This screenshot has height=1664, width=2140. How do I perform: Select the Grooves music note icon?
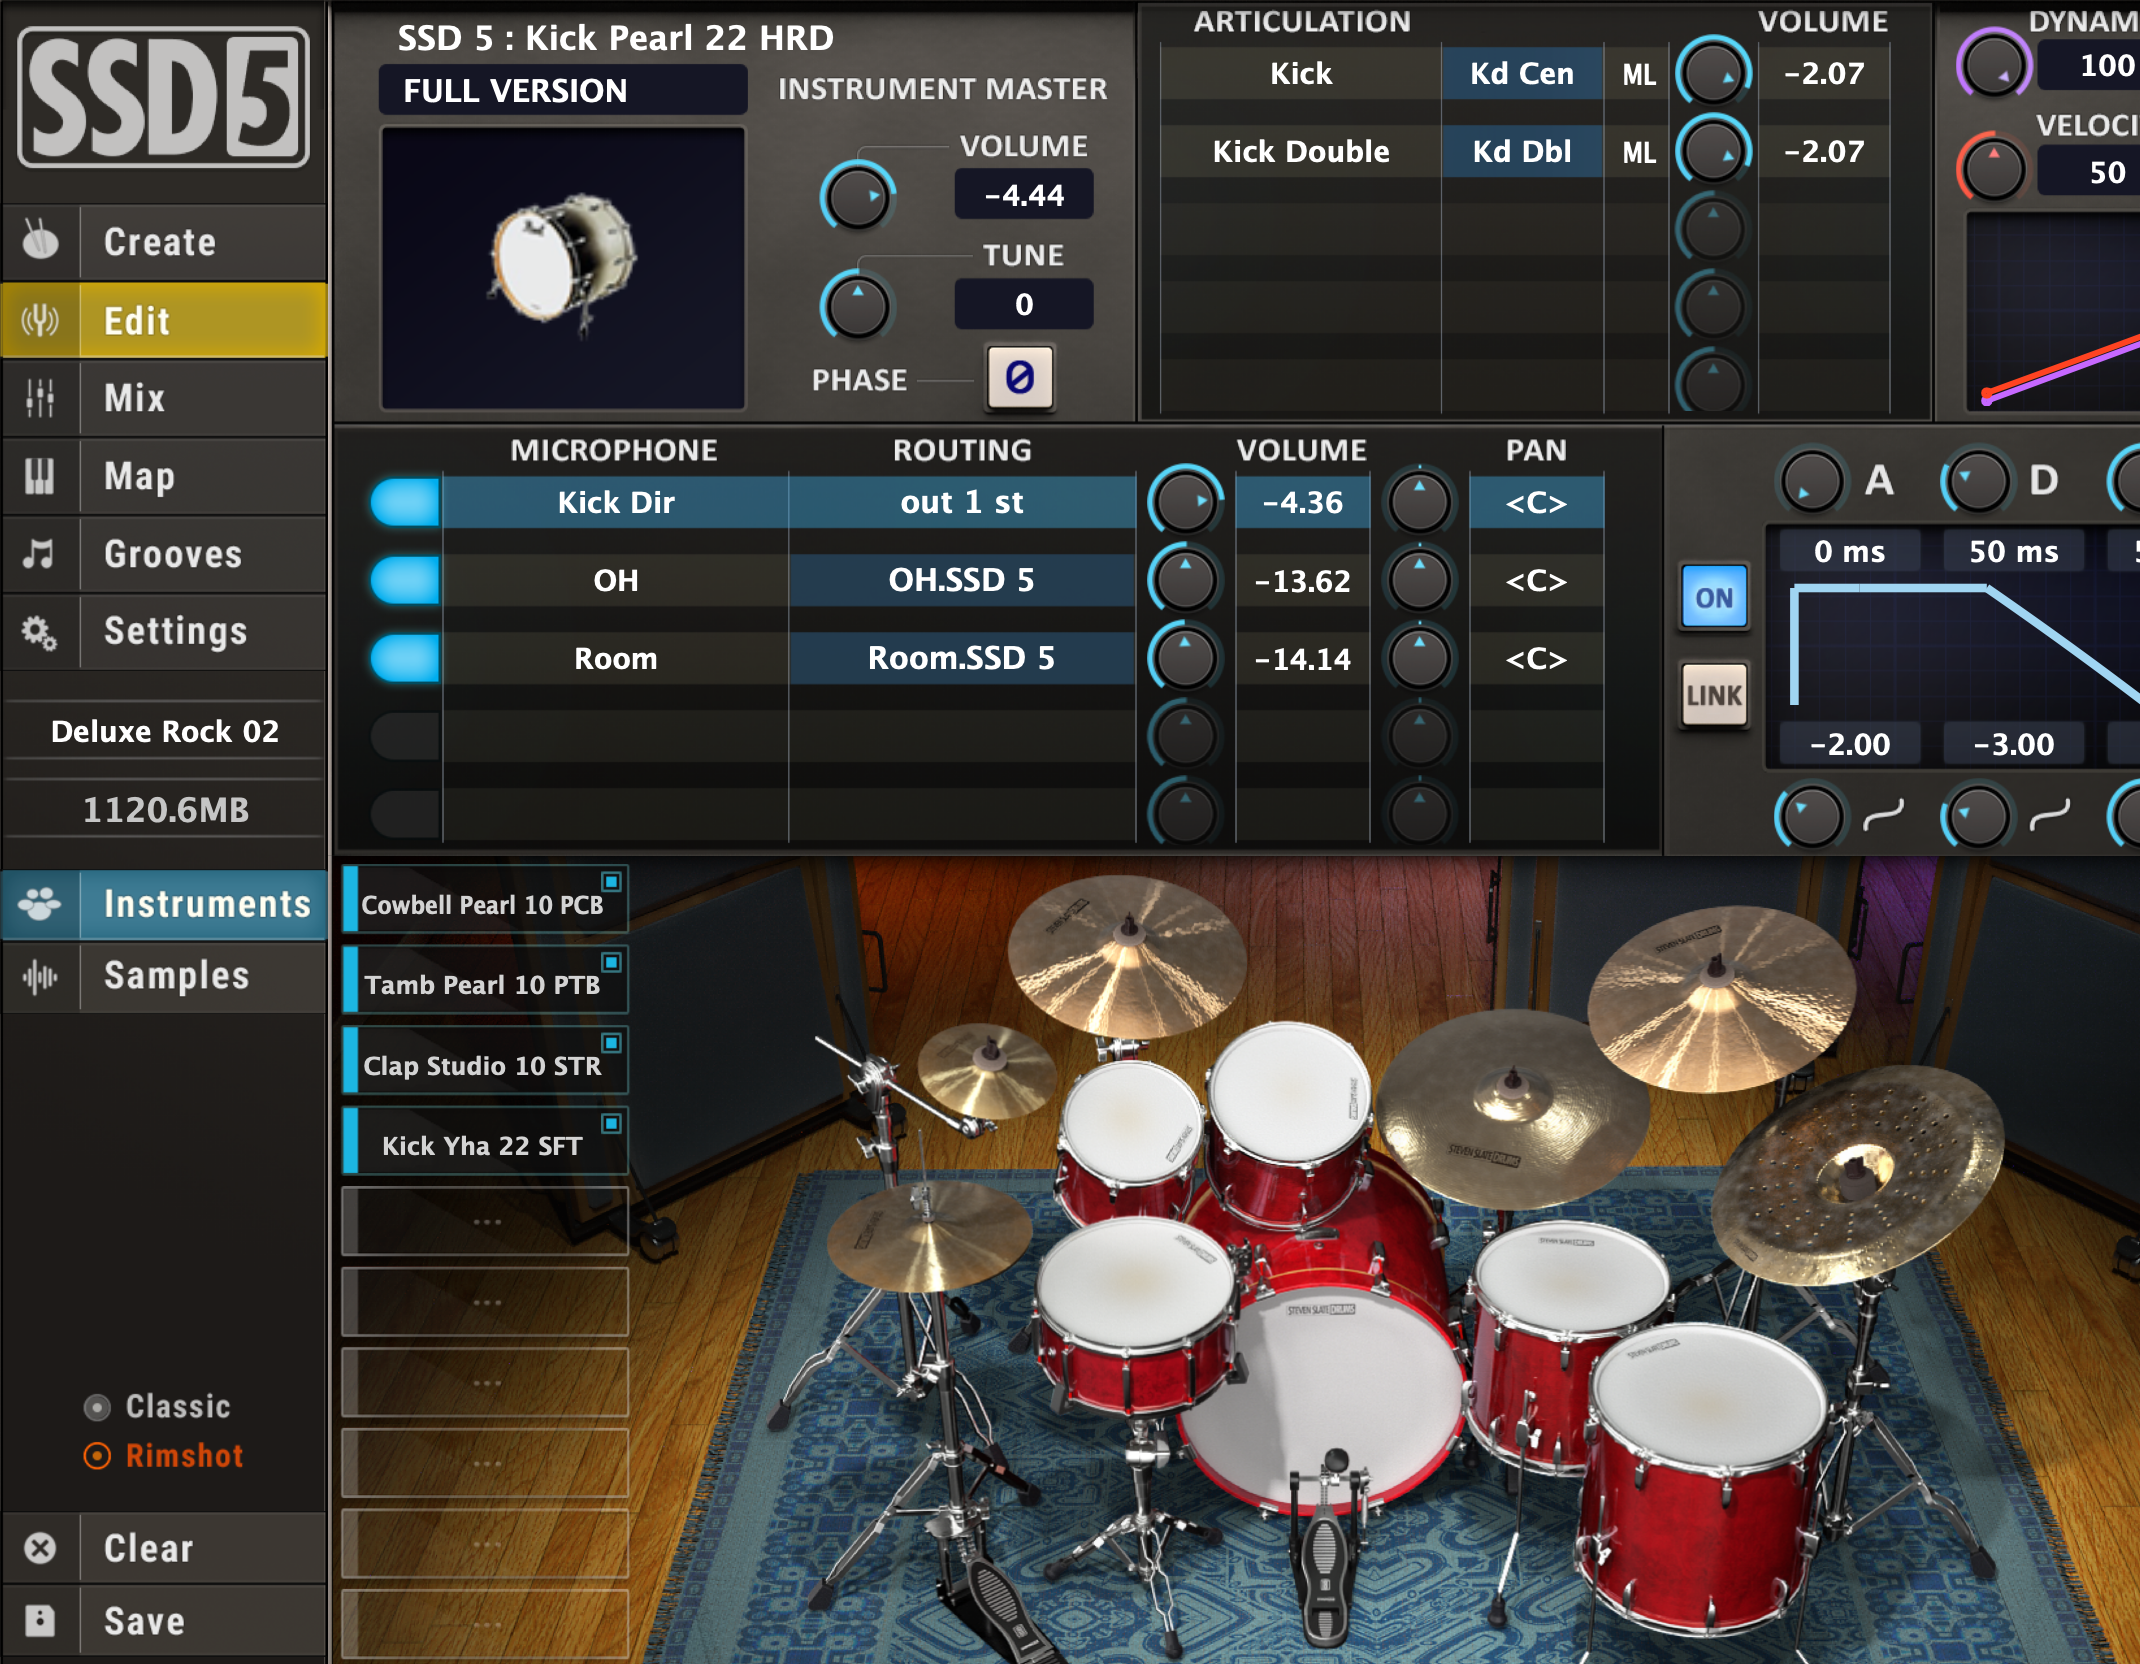(40, 554)
